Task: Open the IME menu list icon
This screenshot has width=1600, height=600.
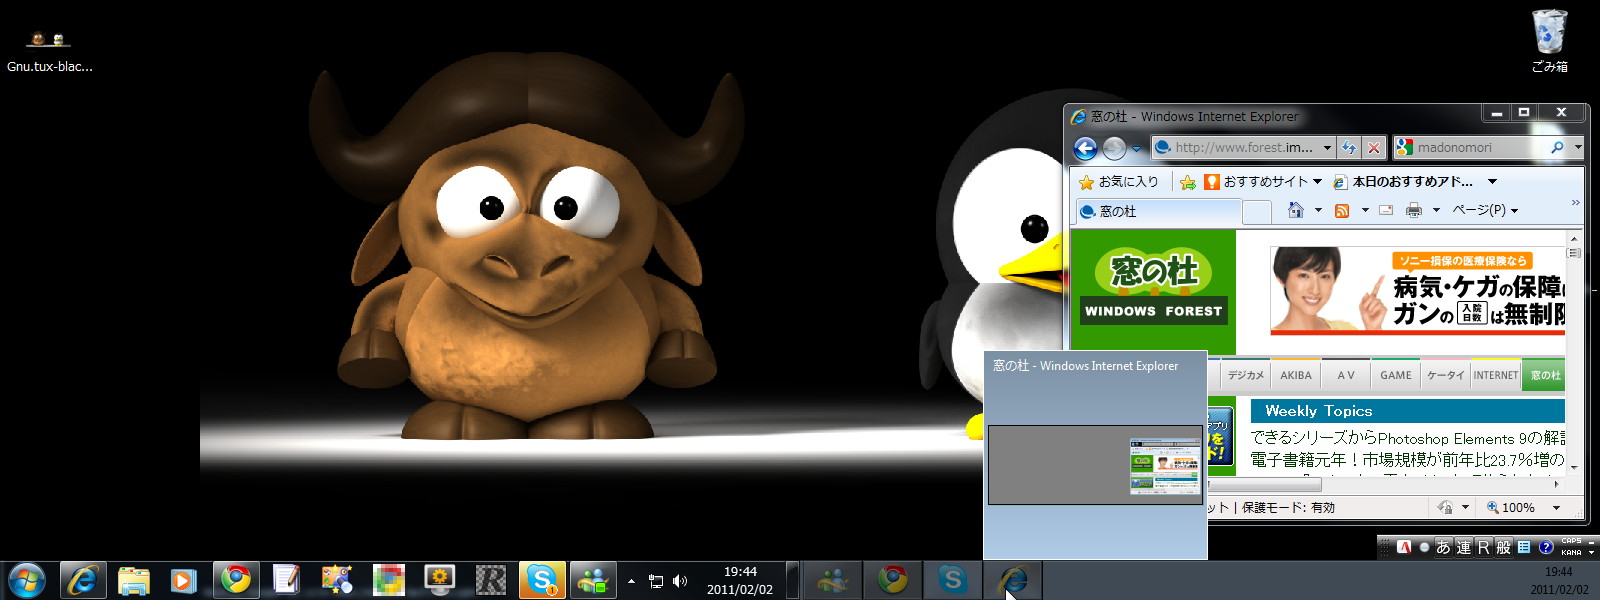Action: 1524,547
